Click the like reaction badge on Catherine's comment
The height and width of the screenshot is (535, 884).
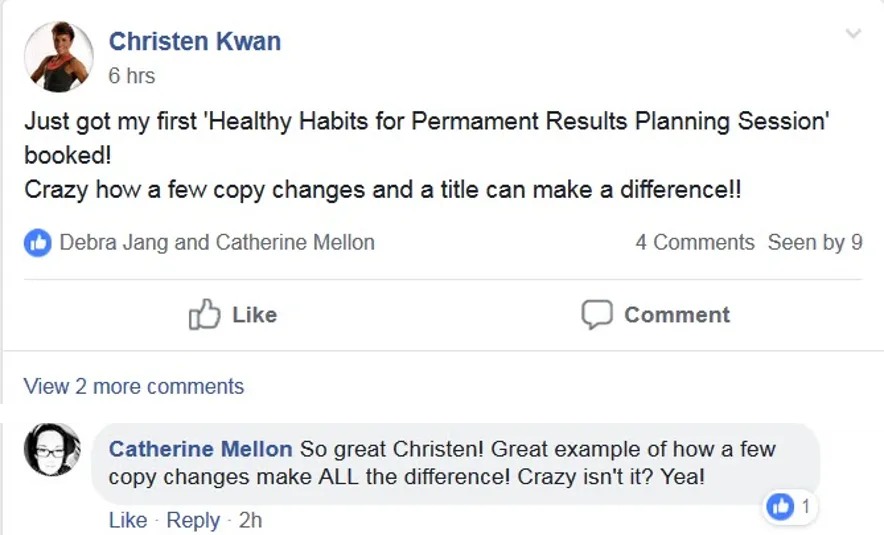coord(780,506)
